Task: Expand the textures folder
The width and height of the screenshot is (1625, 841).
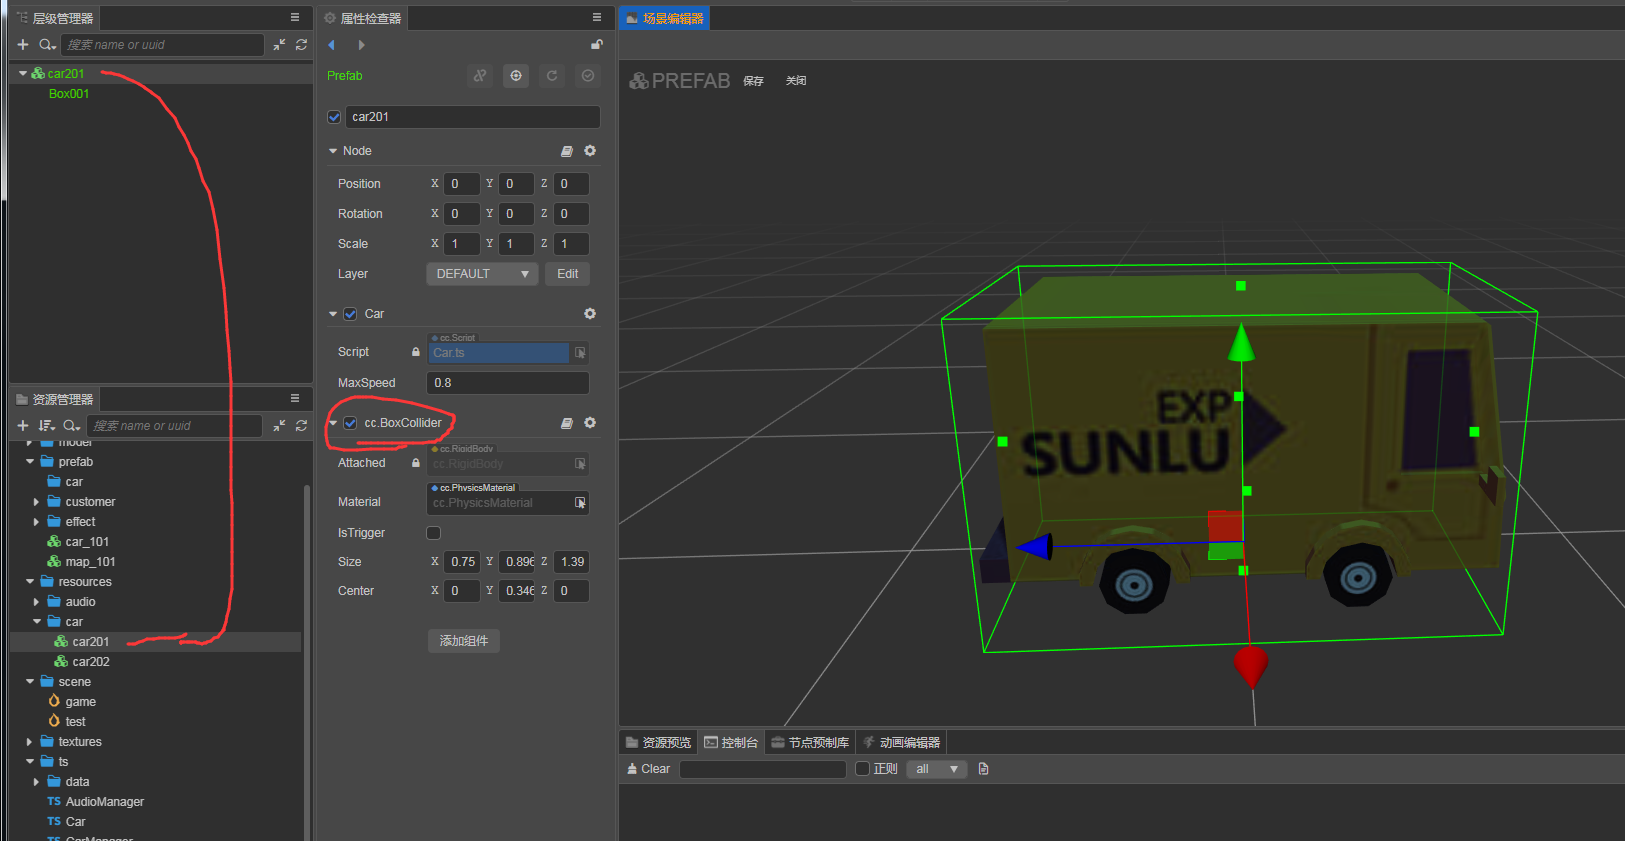Action: tap(29, 742)
